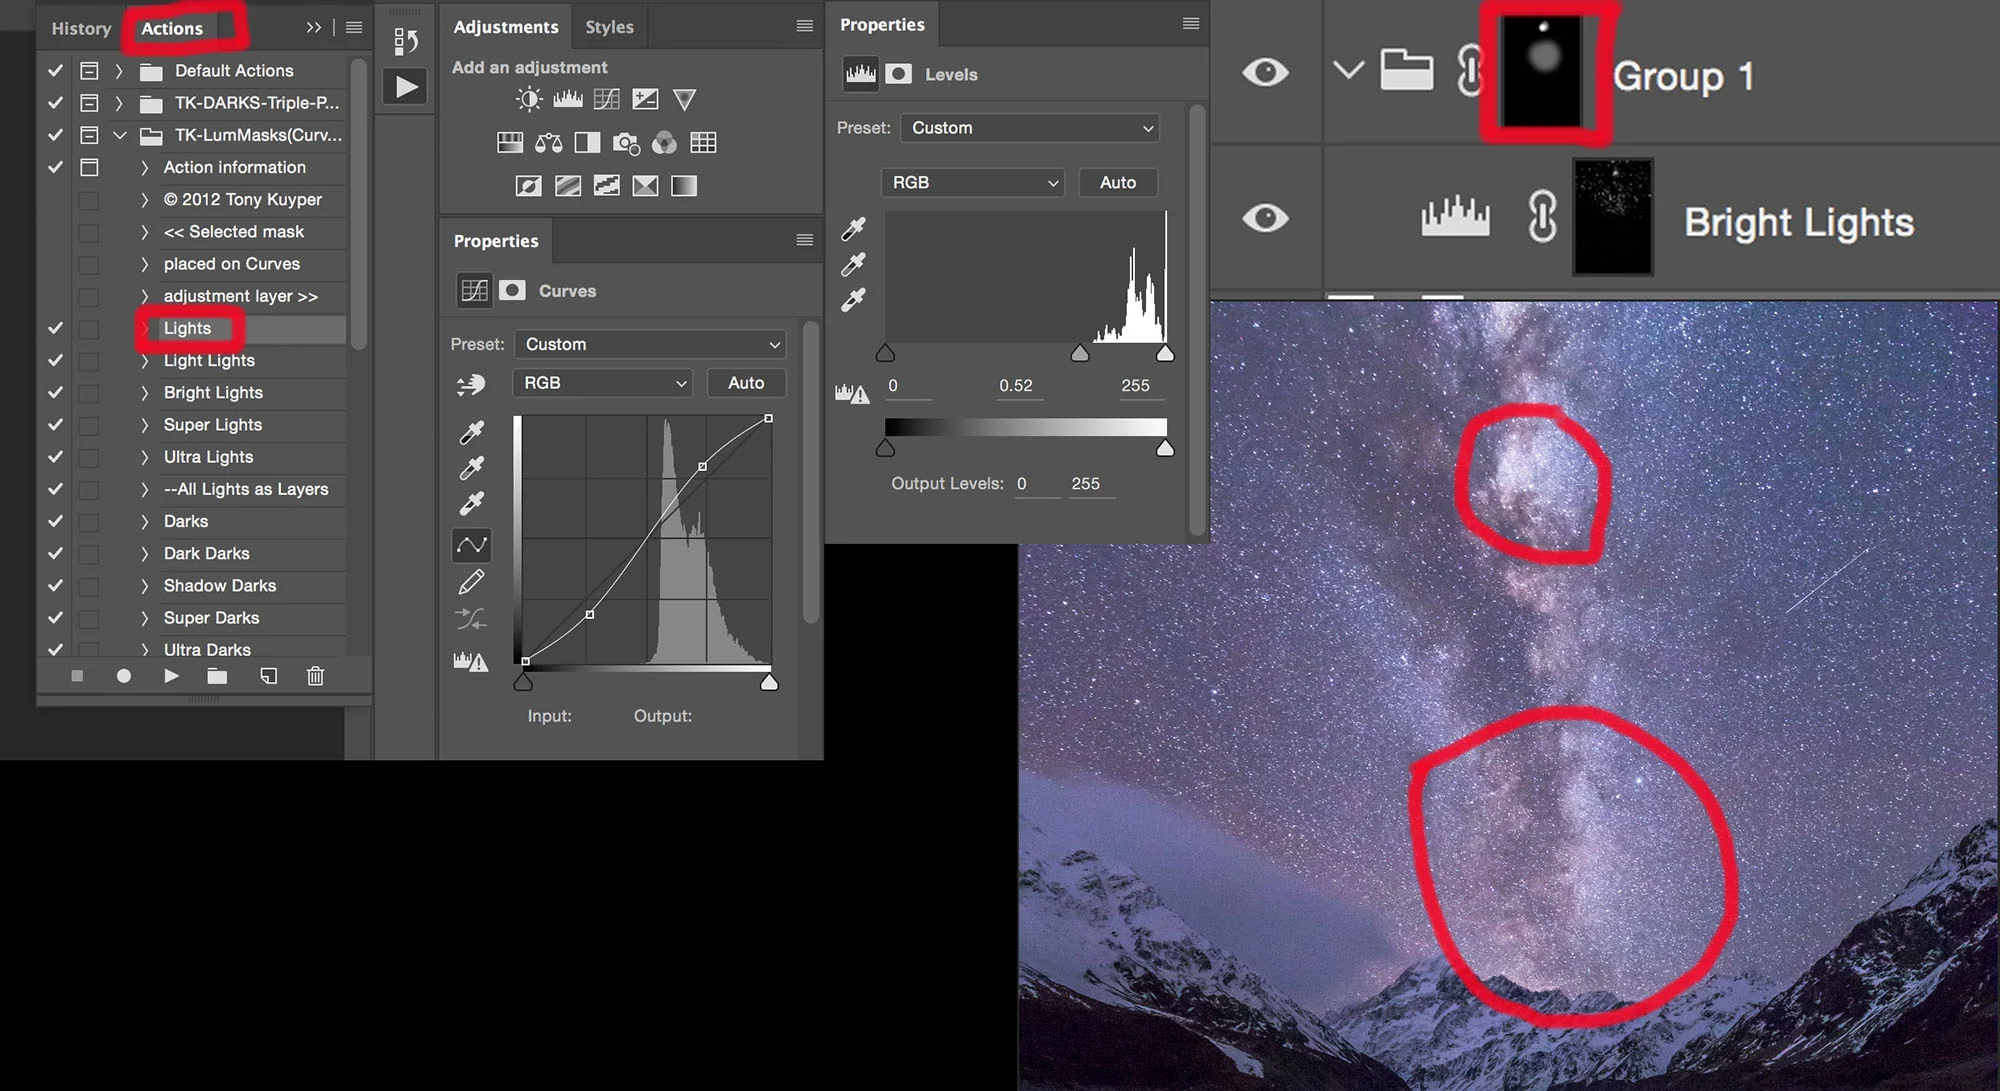Click the Channel Mixer adjustment icon
Image resolution: width=2000 pixels, height=1091 pixels.
[664, 143]
